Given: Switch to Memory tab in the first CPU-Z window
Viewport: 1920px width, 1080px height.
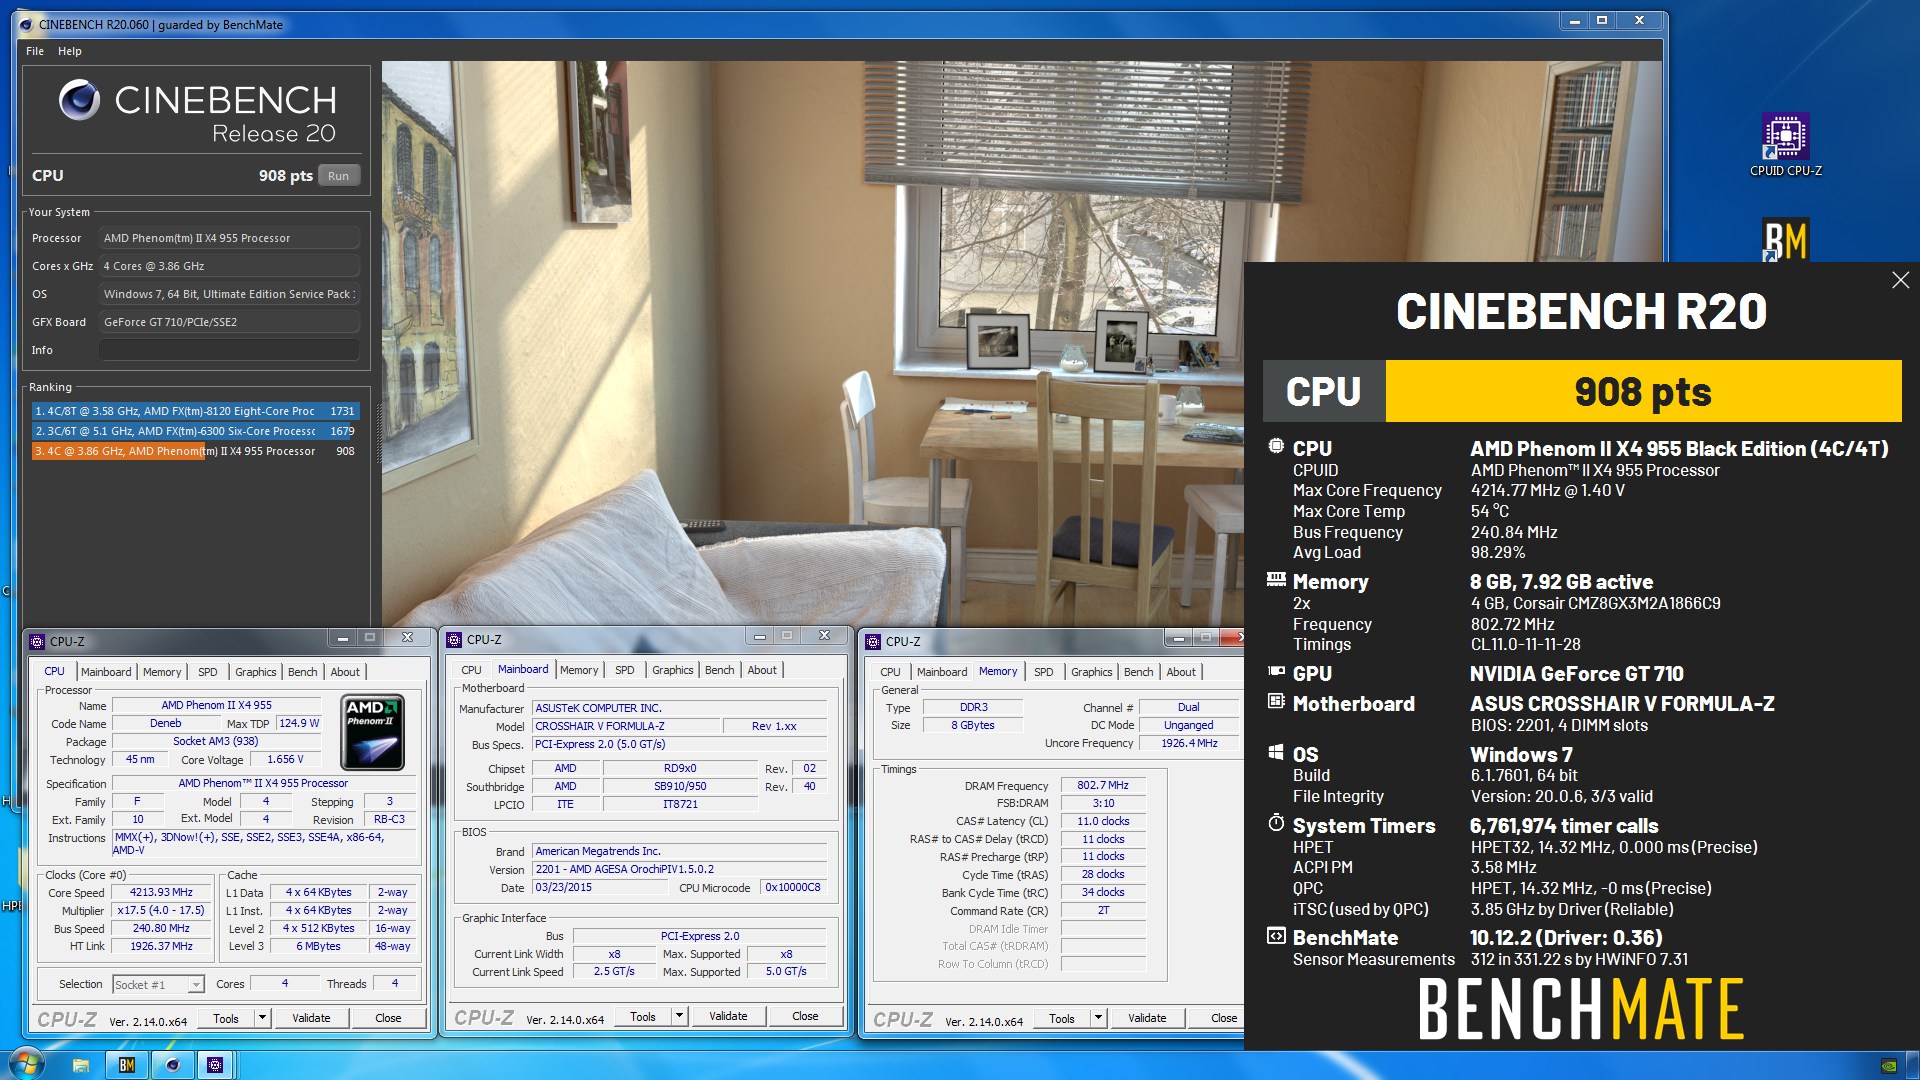Looking at the screenshot, I should tap(162, 672).
